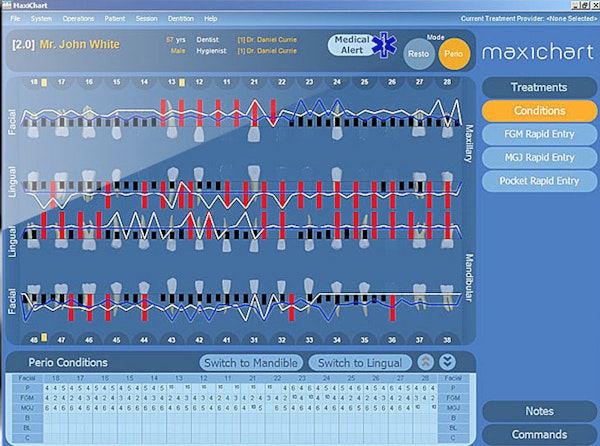This screenshot has width=600, height=446.
Task: Click Dentist name Dr. Daniel Currie
Action: coord(267,40)
